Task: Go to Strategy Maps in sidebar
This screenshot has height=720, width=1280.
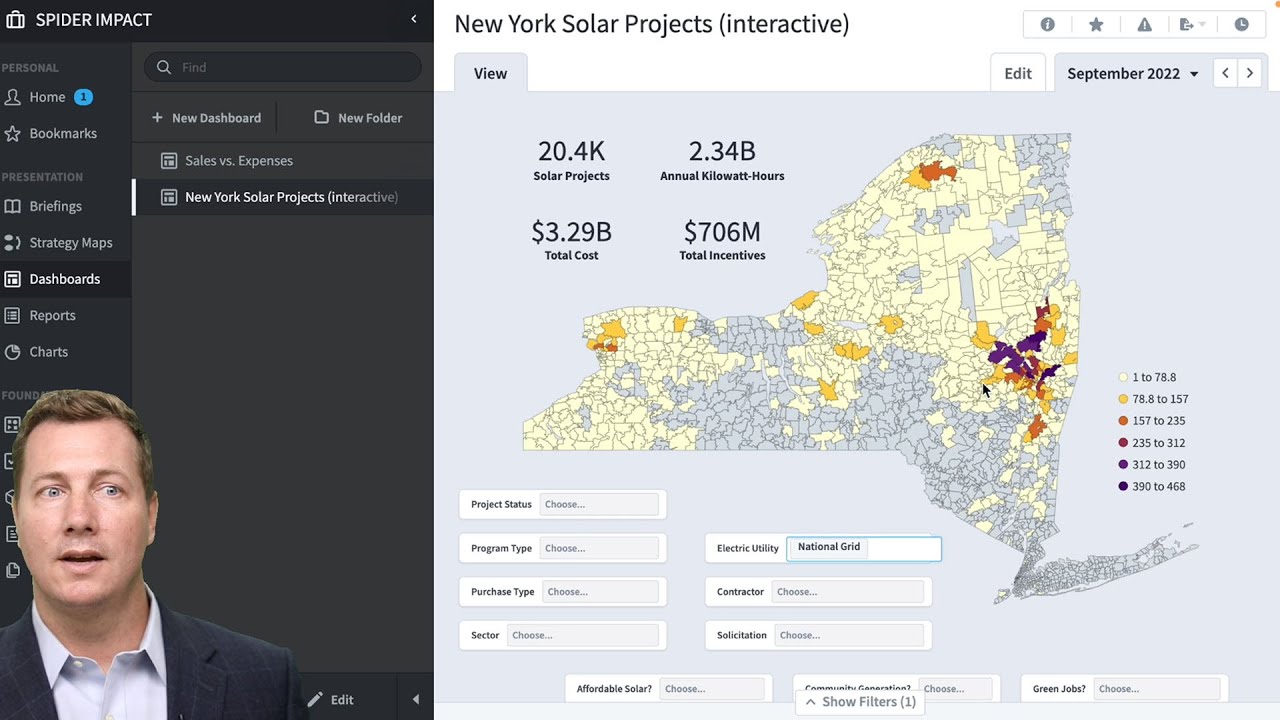Action: 70,242
